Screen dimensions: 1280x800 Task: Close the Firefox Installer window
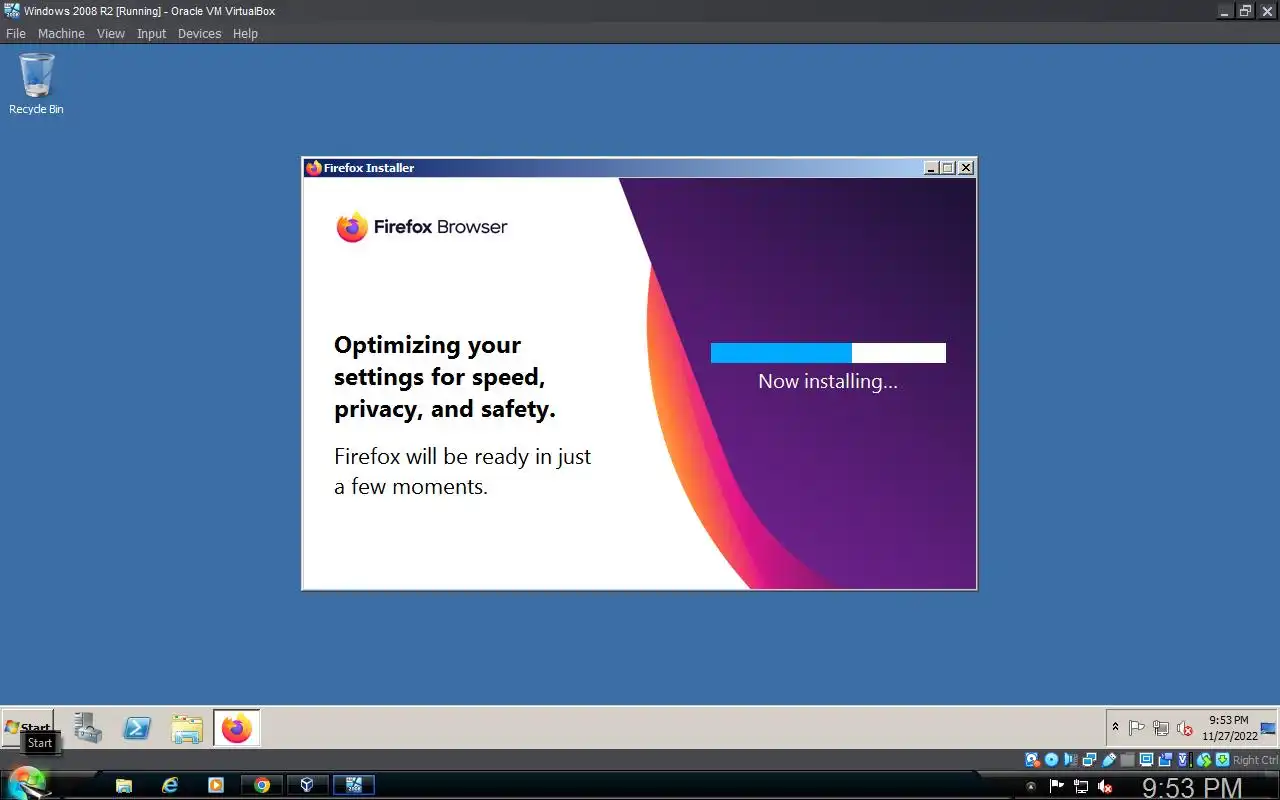click(966, 168)
